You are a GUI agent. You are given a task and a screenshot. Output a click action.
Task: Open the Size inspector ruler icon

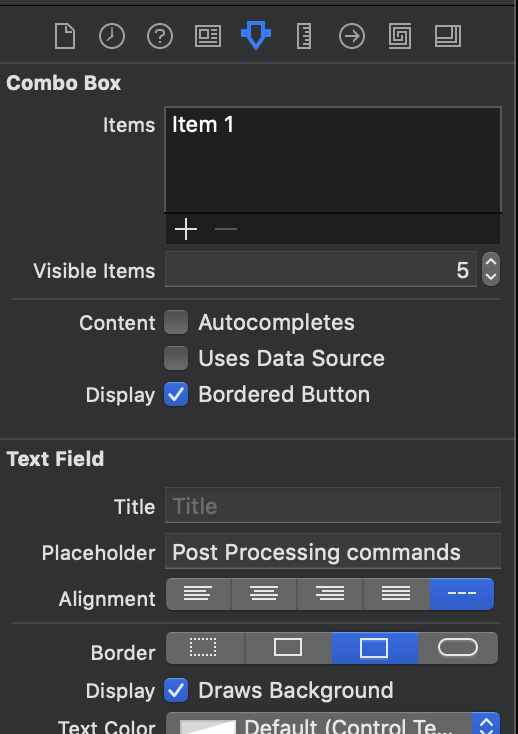pyautogui.click(x=304, y=36)
